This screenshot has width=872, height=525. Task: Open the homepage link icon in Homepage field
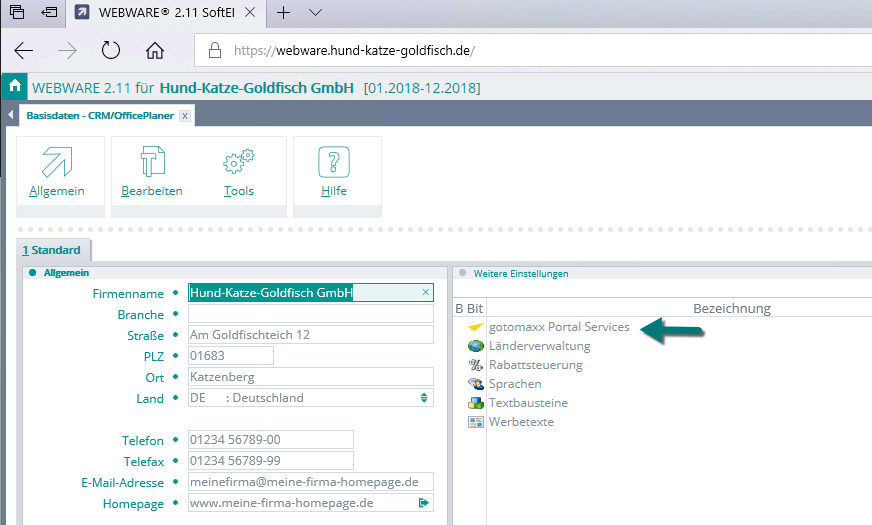point(424,503)
